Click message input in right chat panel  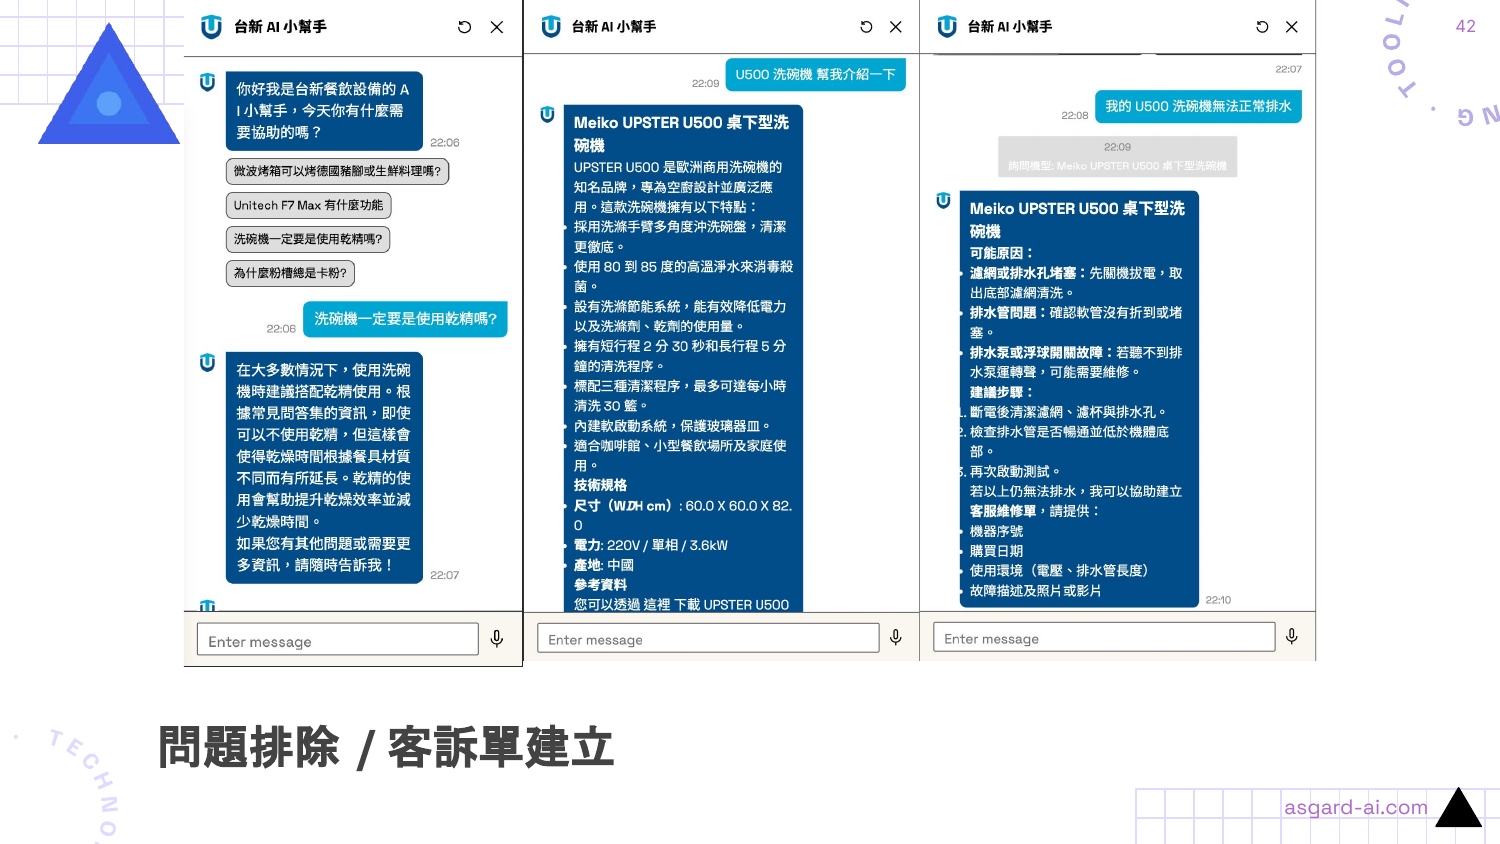(1104, 637)
